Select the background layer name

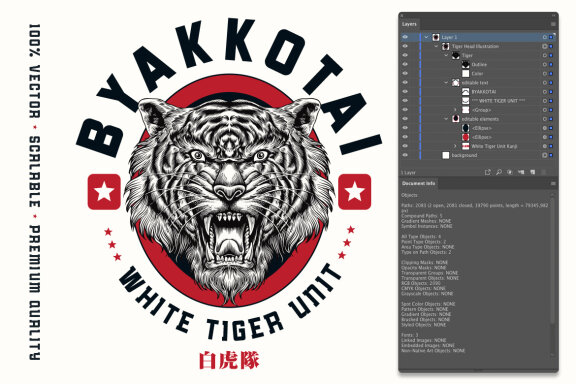point(464,155)
